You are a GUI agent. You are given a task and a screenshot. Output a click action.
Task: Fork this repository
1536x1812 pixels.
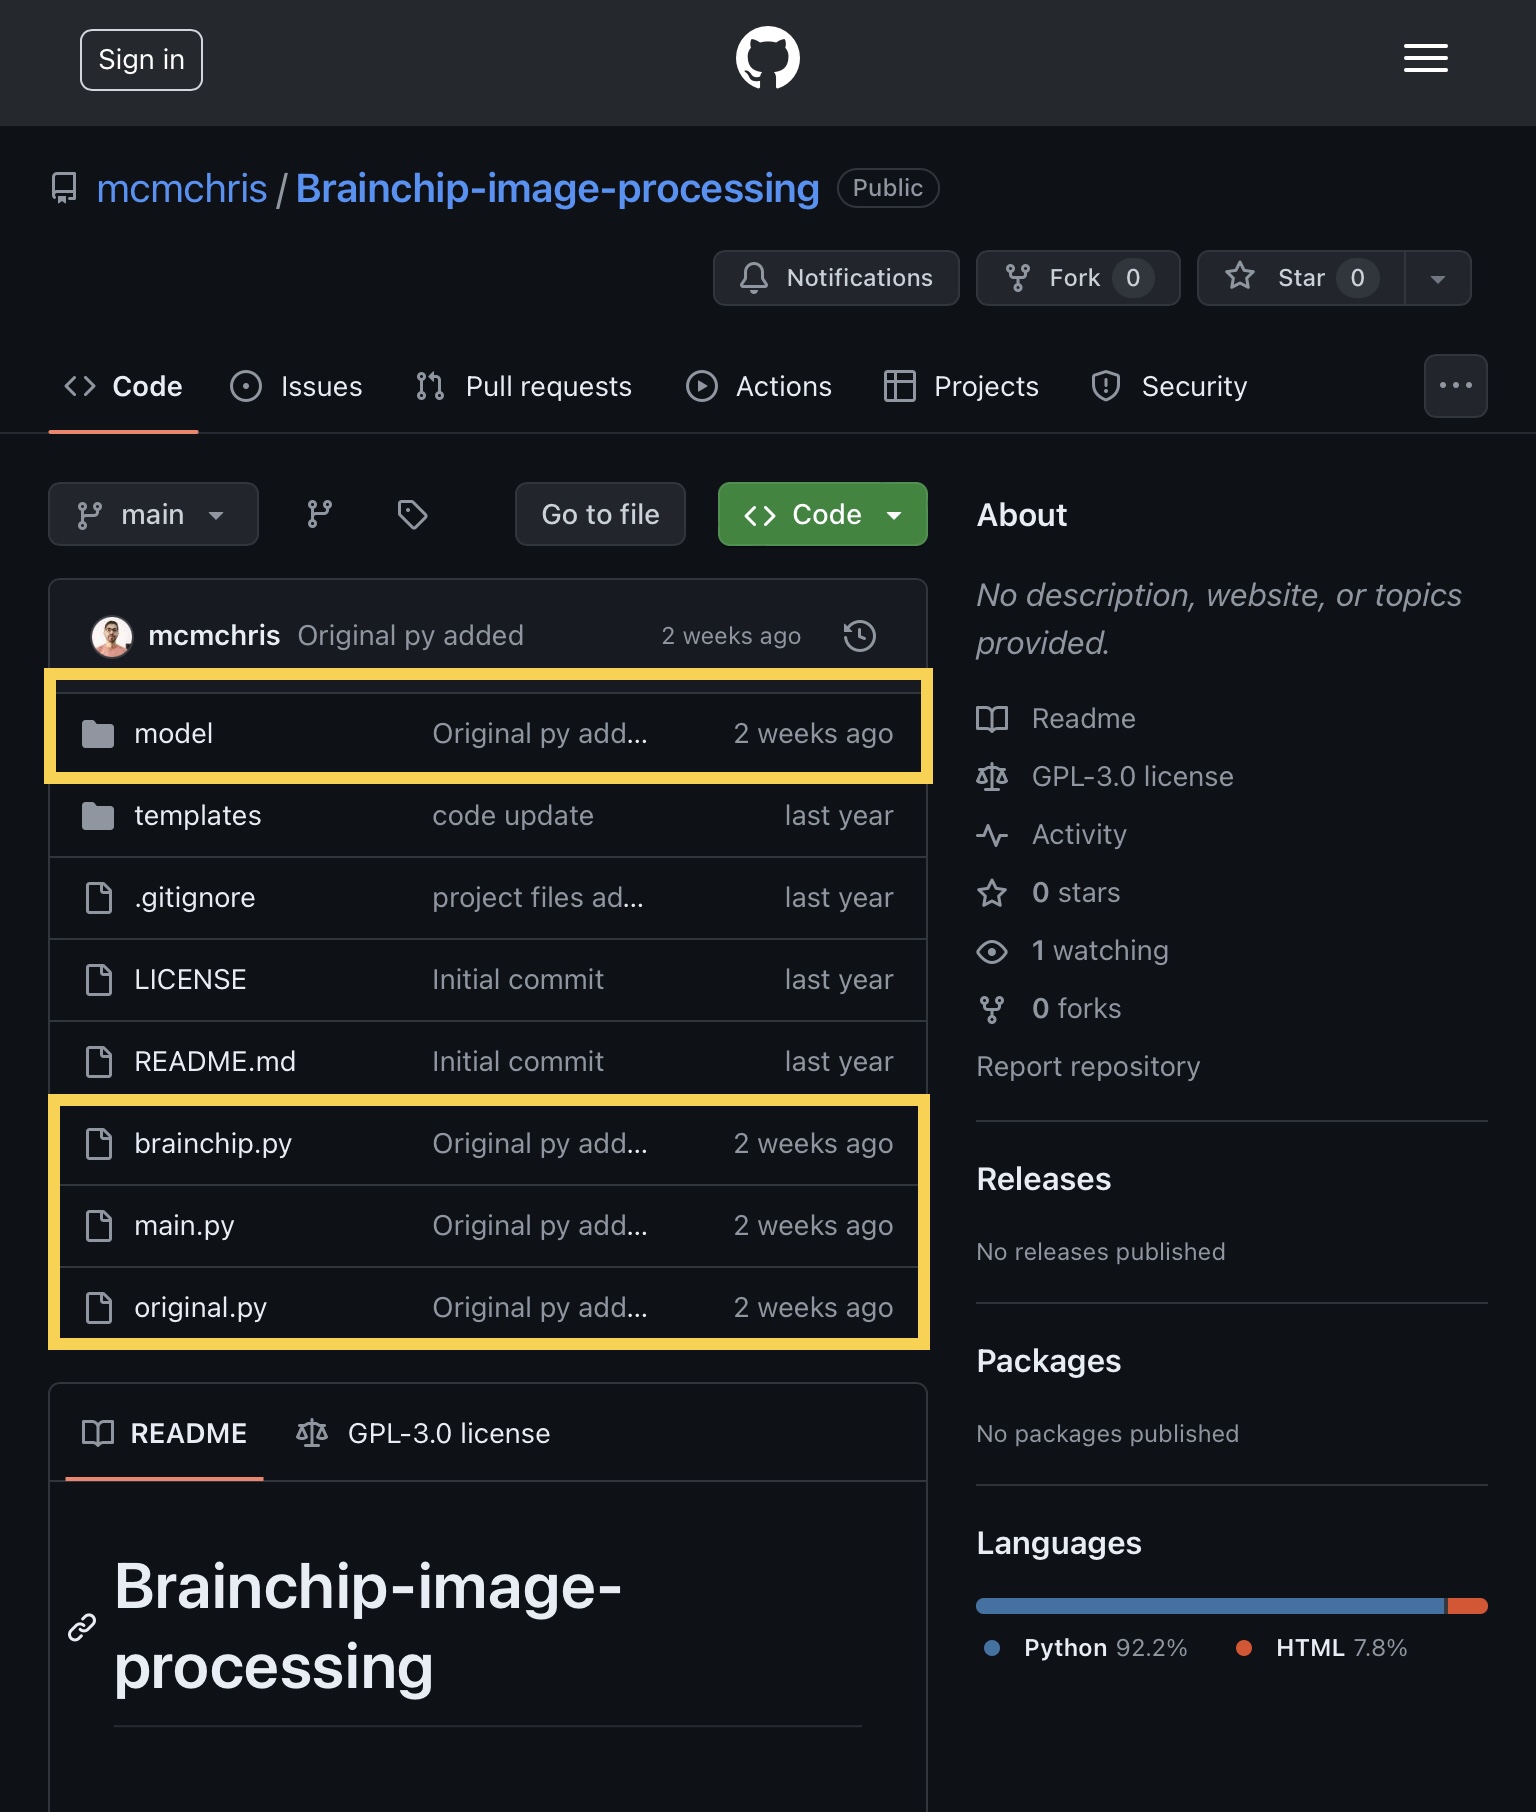point(1078,278)
